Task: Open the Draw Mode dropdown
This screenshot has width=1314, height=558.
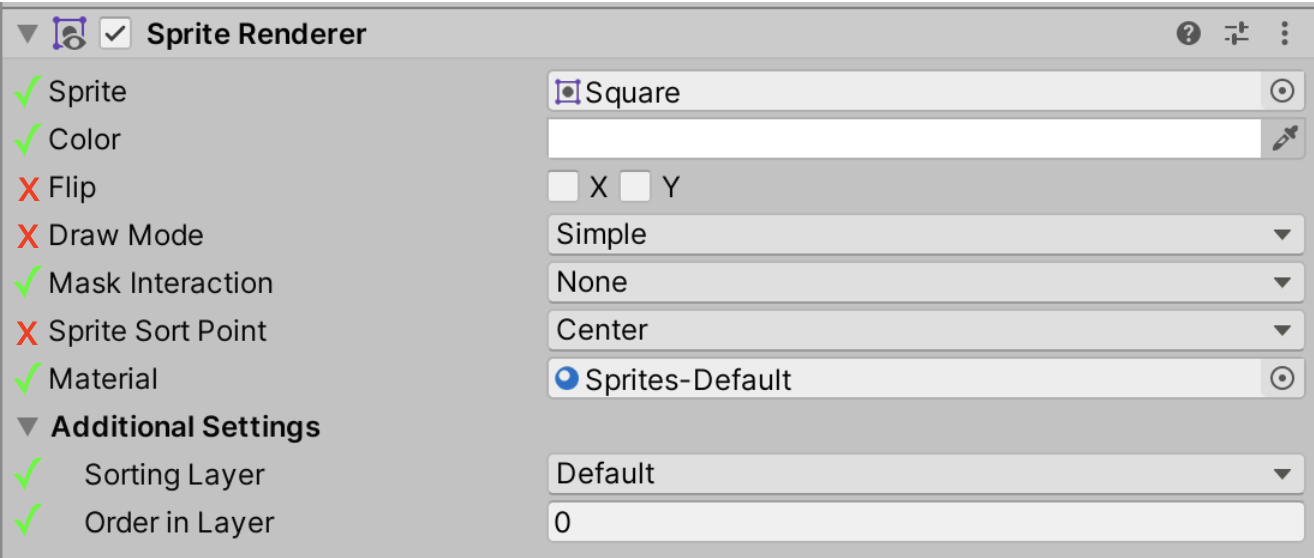Action: click(x=925, y=235)
